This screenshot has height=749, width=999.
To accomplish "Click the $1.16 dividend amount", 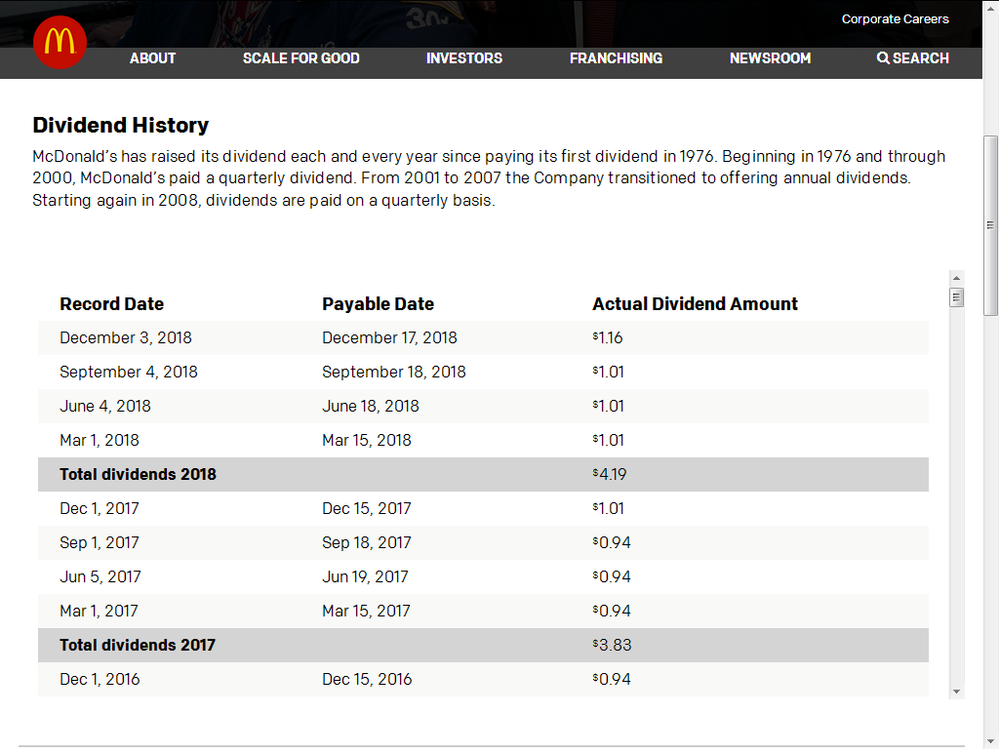I will point(608,338).
